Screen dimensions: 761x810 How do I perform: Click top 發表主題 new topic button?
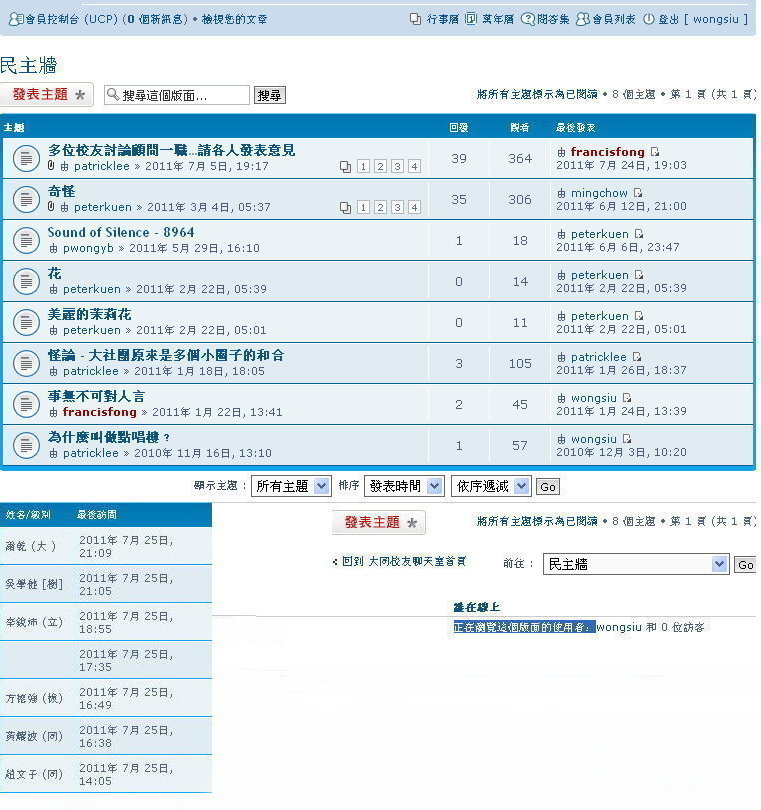(x=47, y=95)
